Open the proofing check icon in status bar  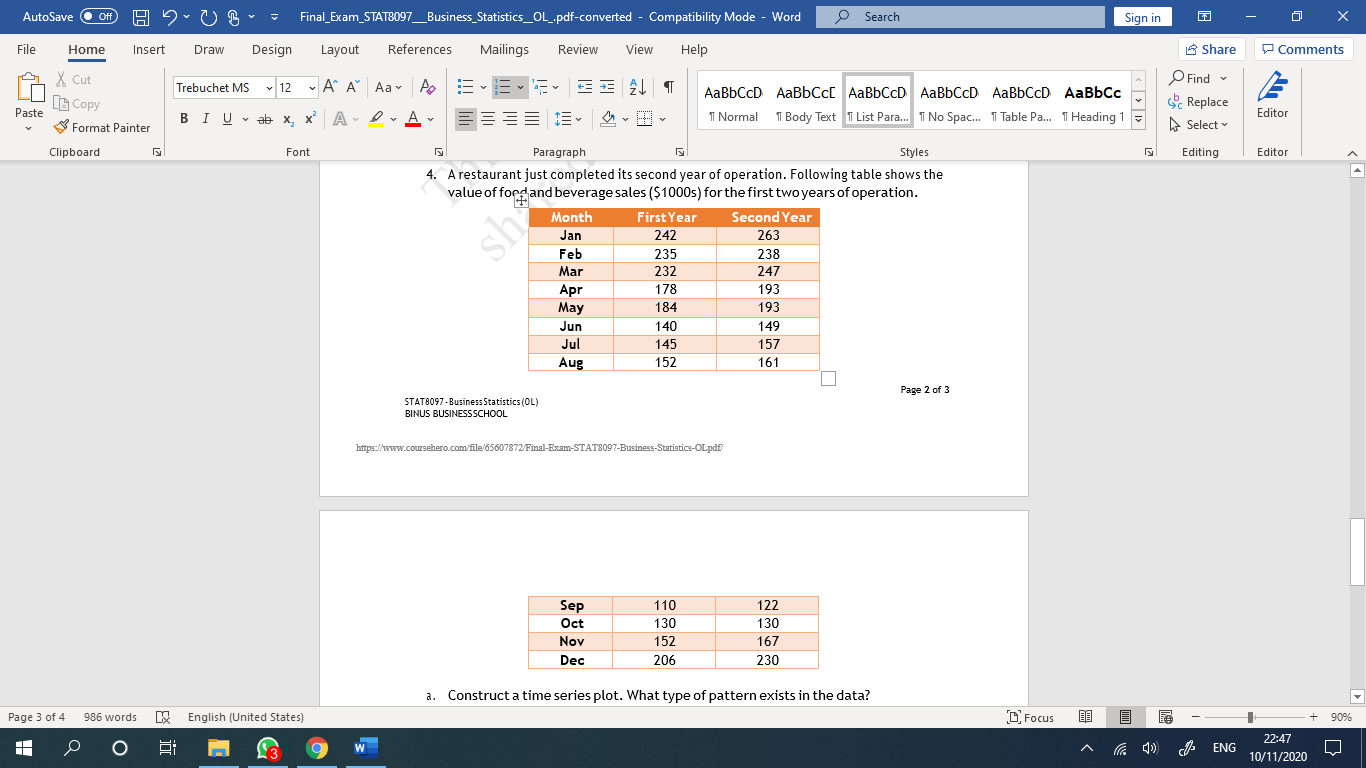[163, 717]
